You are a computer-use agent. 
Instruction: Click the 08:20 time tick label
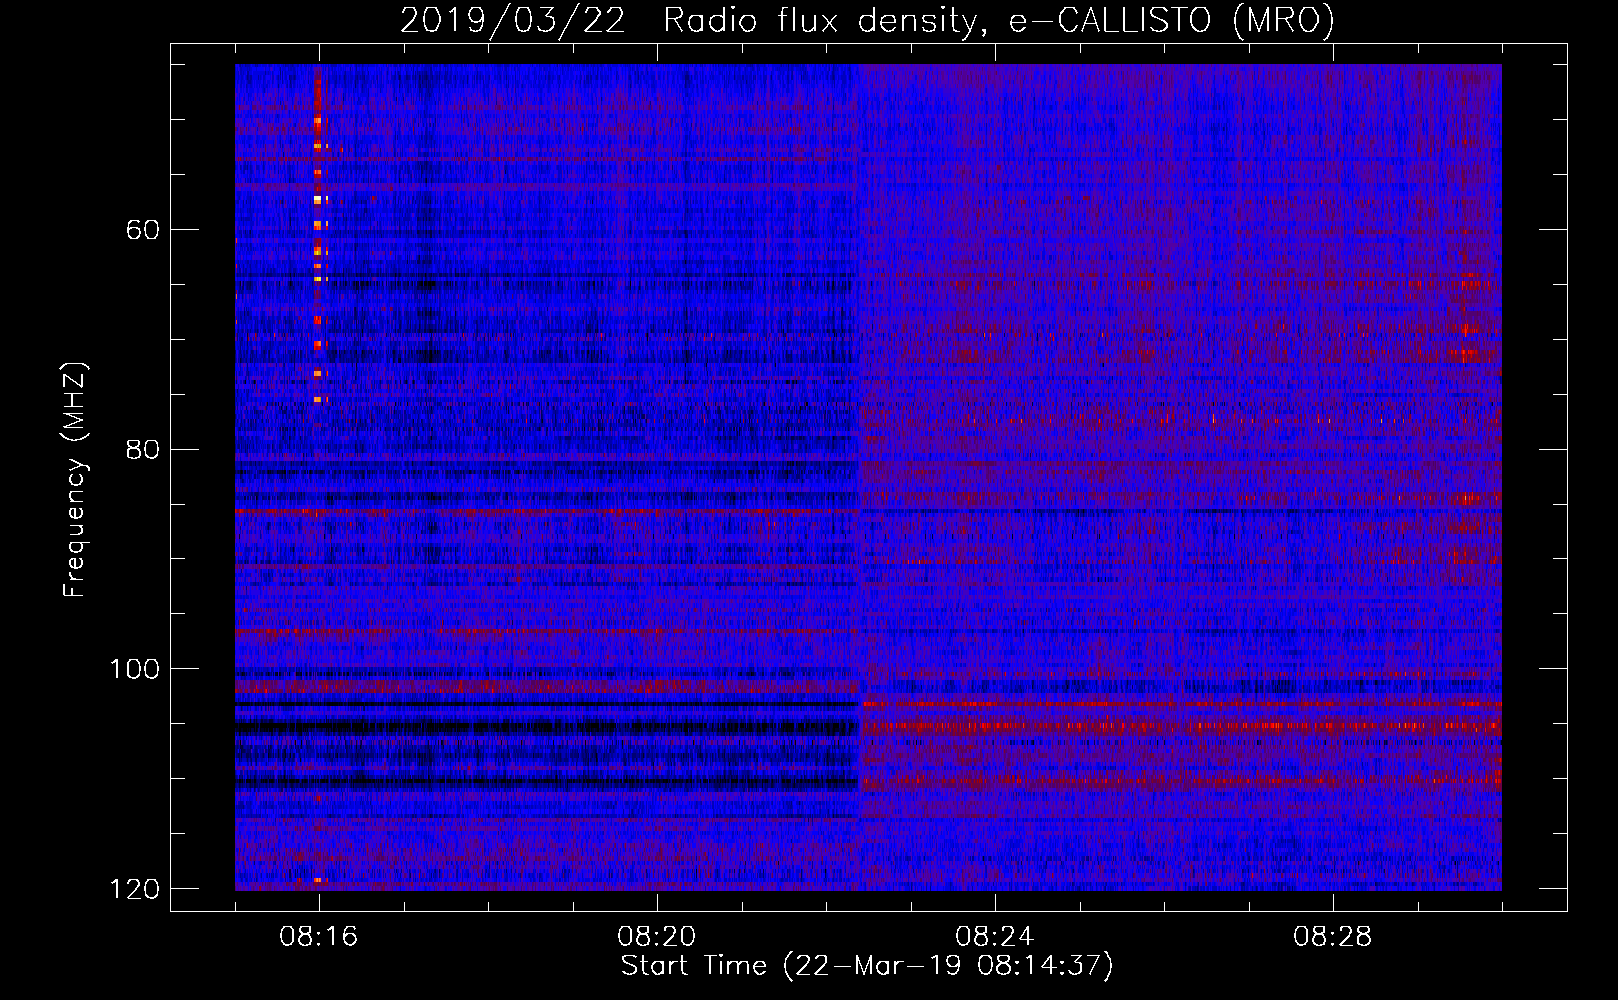tap(657, 937)
